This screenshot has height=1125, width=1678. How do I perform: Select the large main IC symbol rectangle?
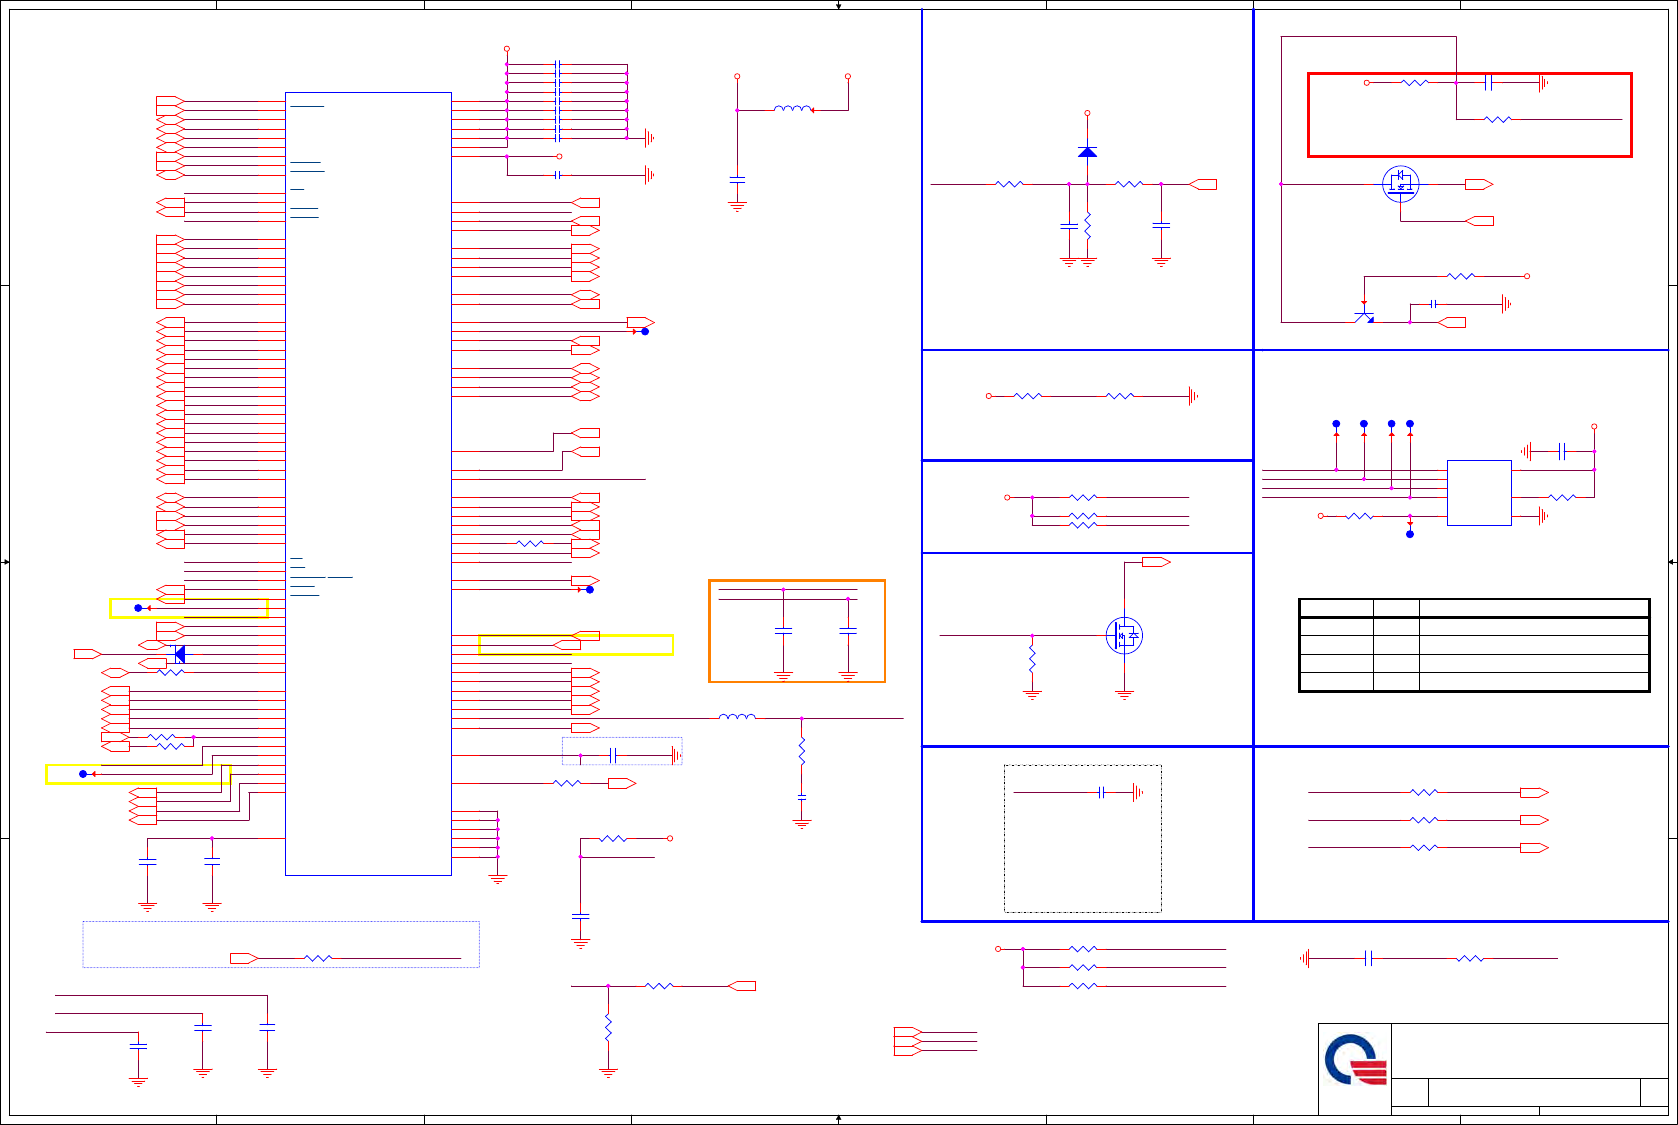(x=368, y=484)
